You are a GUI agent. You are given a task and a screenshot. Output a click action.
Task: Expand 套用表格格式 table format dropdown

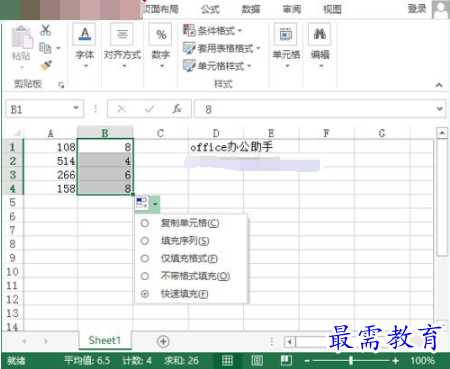258,49
